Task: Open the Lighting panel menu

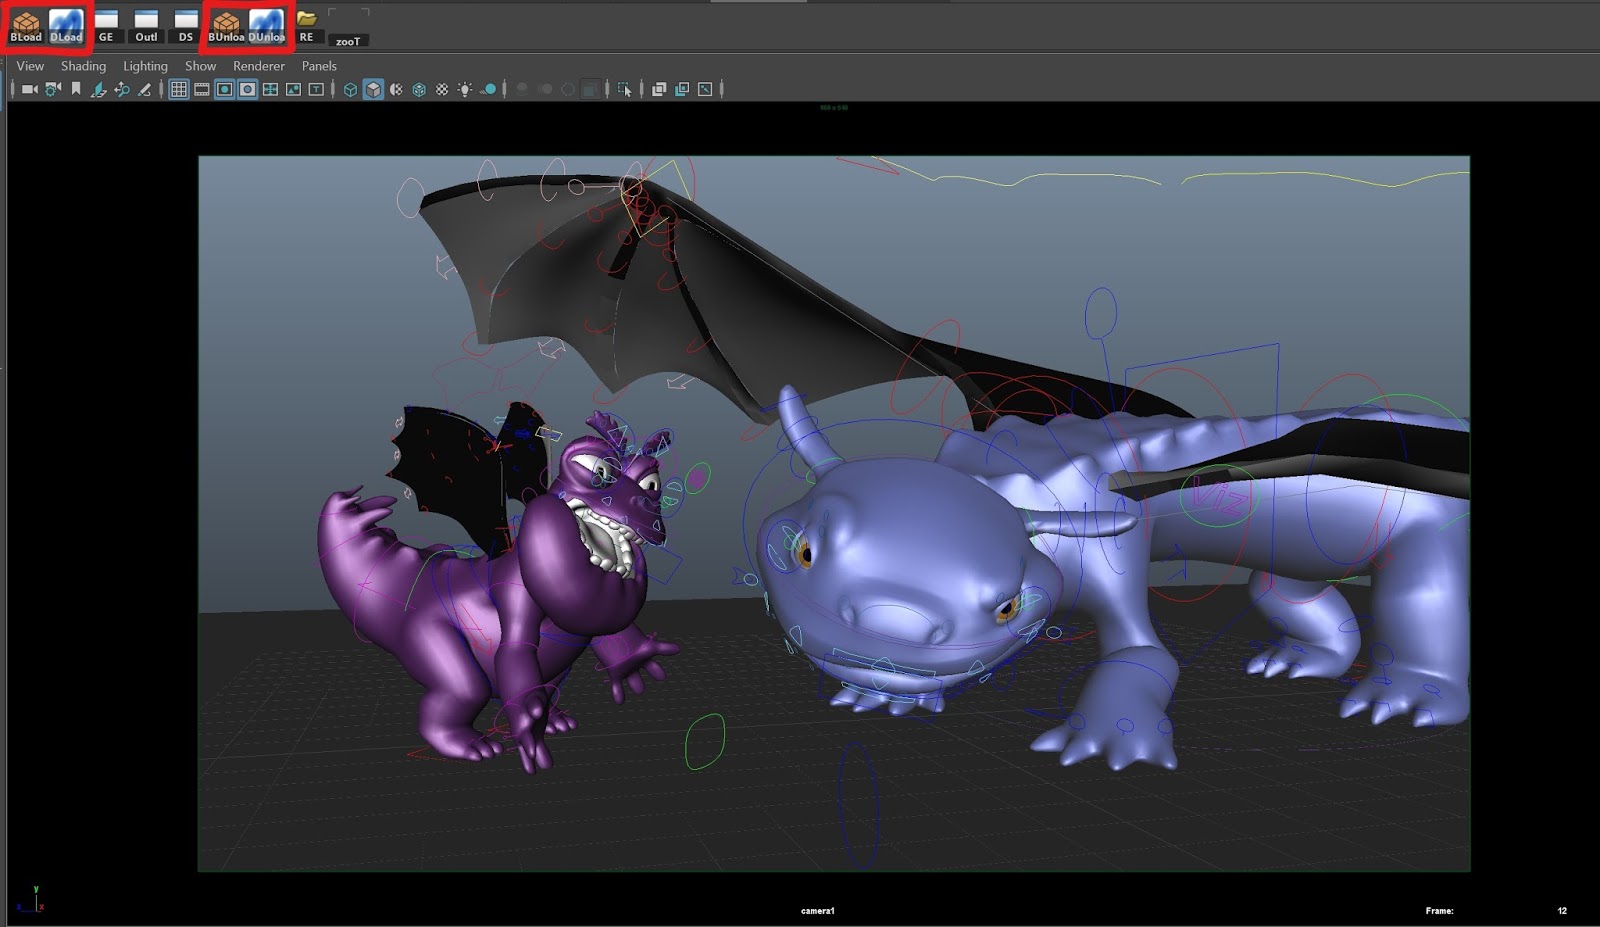Action: (145, 66)
